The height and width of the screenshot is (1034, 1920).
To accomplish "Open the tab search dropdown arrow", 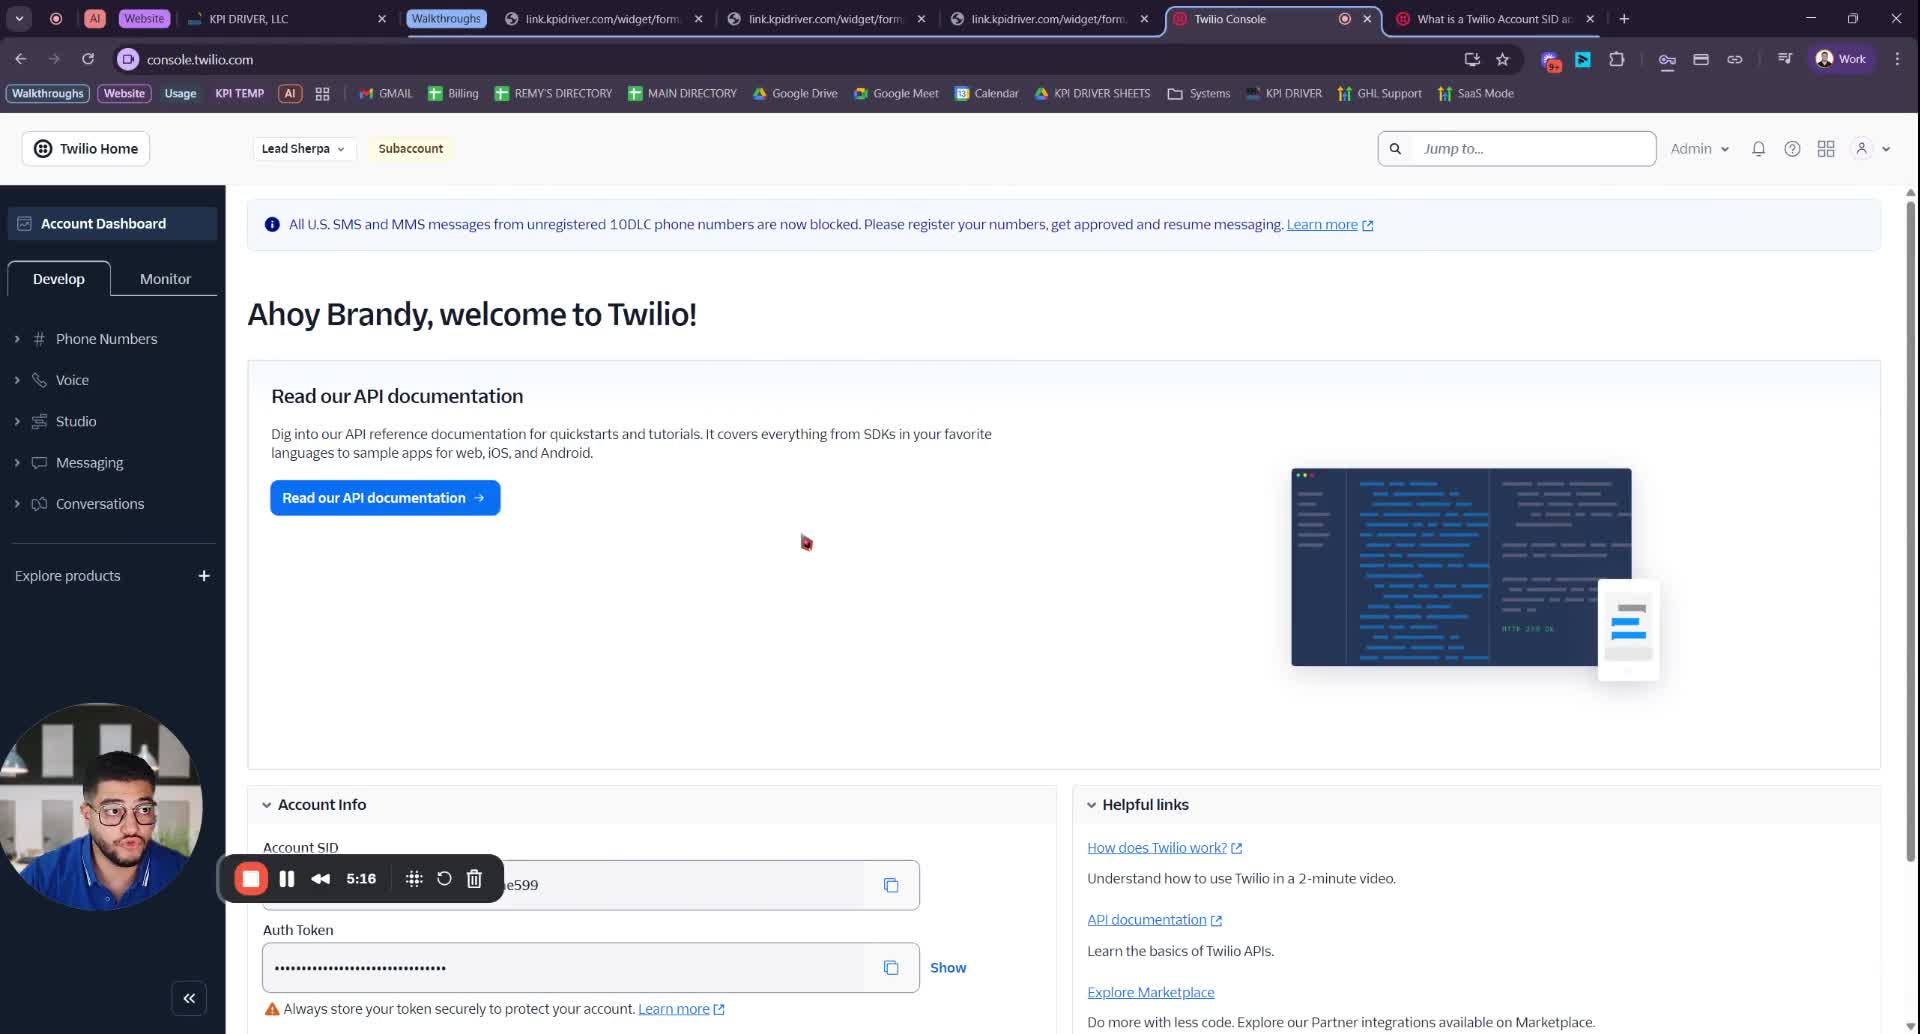I will [x=19, y=19].
